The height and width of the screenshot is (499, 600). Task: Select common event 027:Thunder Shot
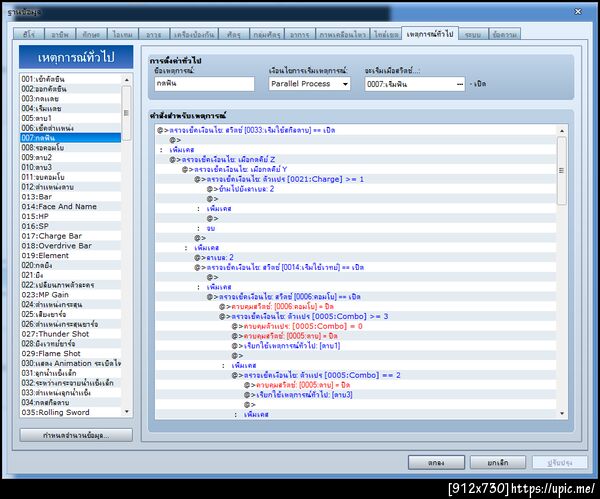pos(70,334)
